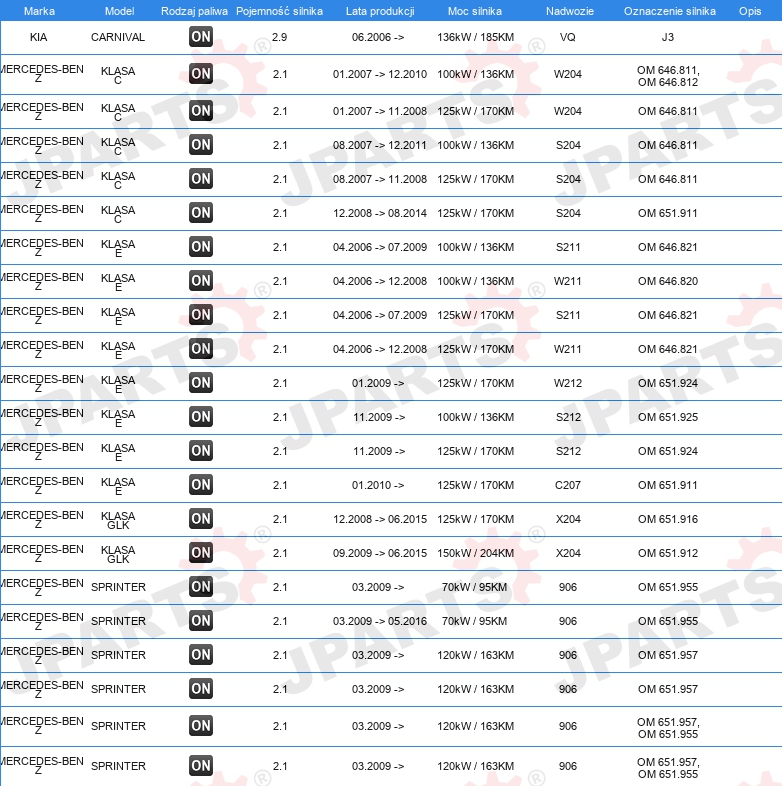The height and width of the screenshot is (786, 782).
Task: Select the 12.2008 -> 06.2015 date cell
Action: point(379,519)
